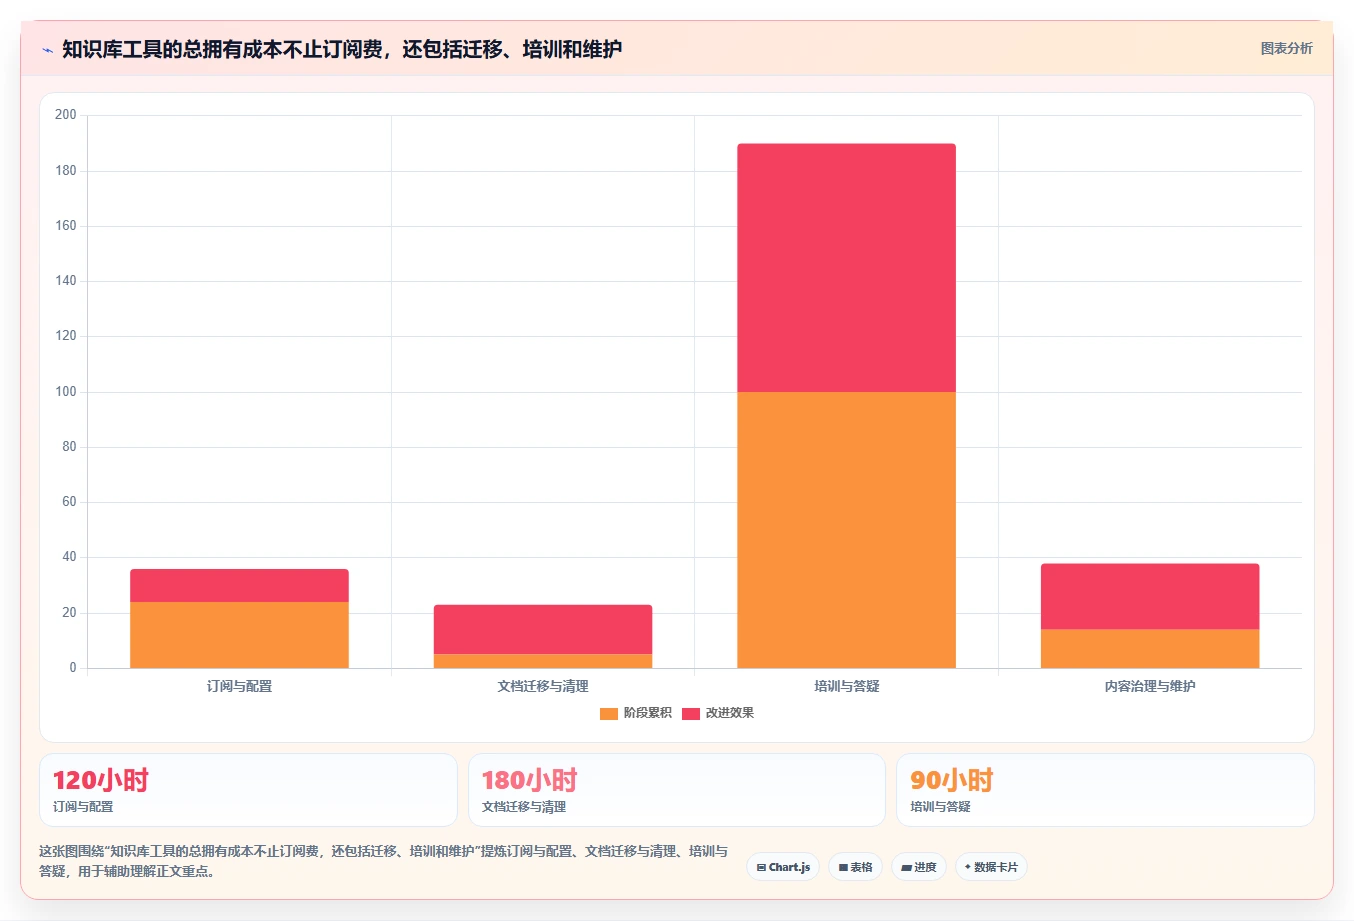Click the 100 y-axis tick value
Image resolution: width=1354 pixels, height=921 pixels.
[66, 392]
